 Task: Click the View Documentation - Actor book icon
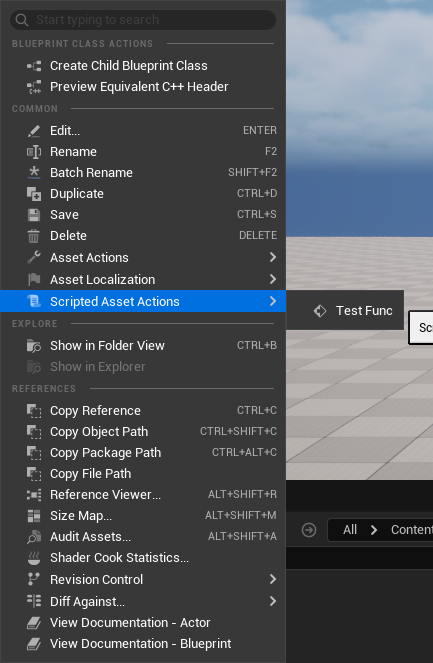click(34, 623)
